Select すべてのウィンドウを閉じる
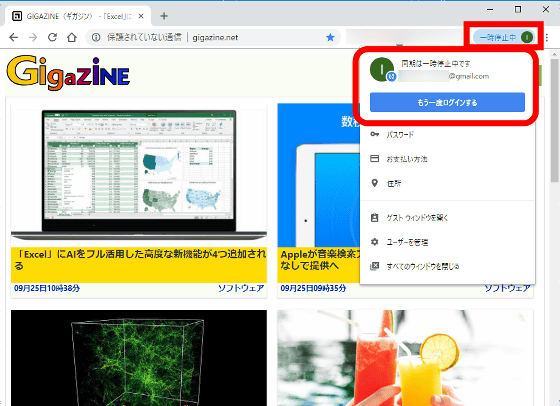 click(447, 266)
